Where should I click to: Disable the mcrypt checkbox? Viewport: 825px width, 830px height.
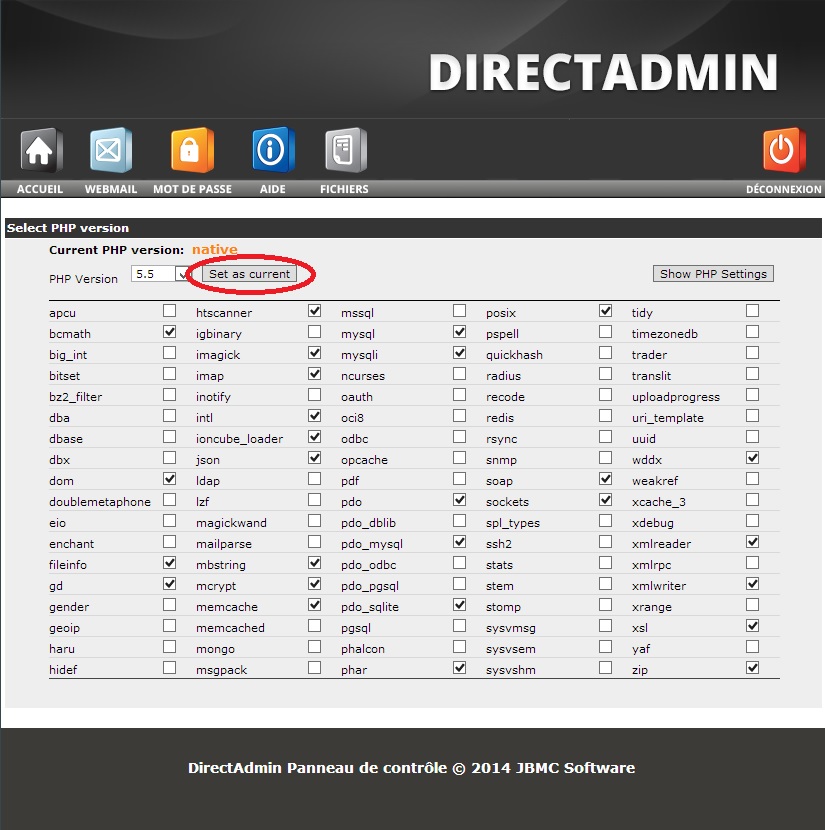314,584
